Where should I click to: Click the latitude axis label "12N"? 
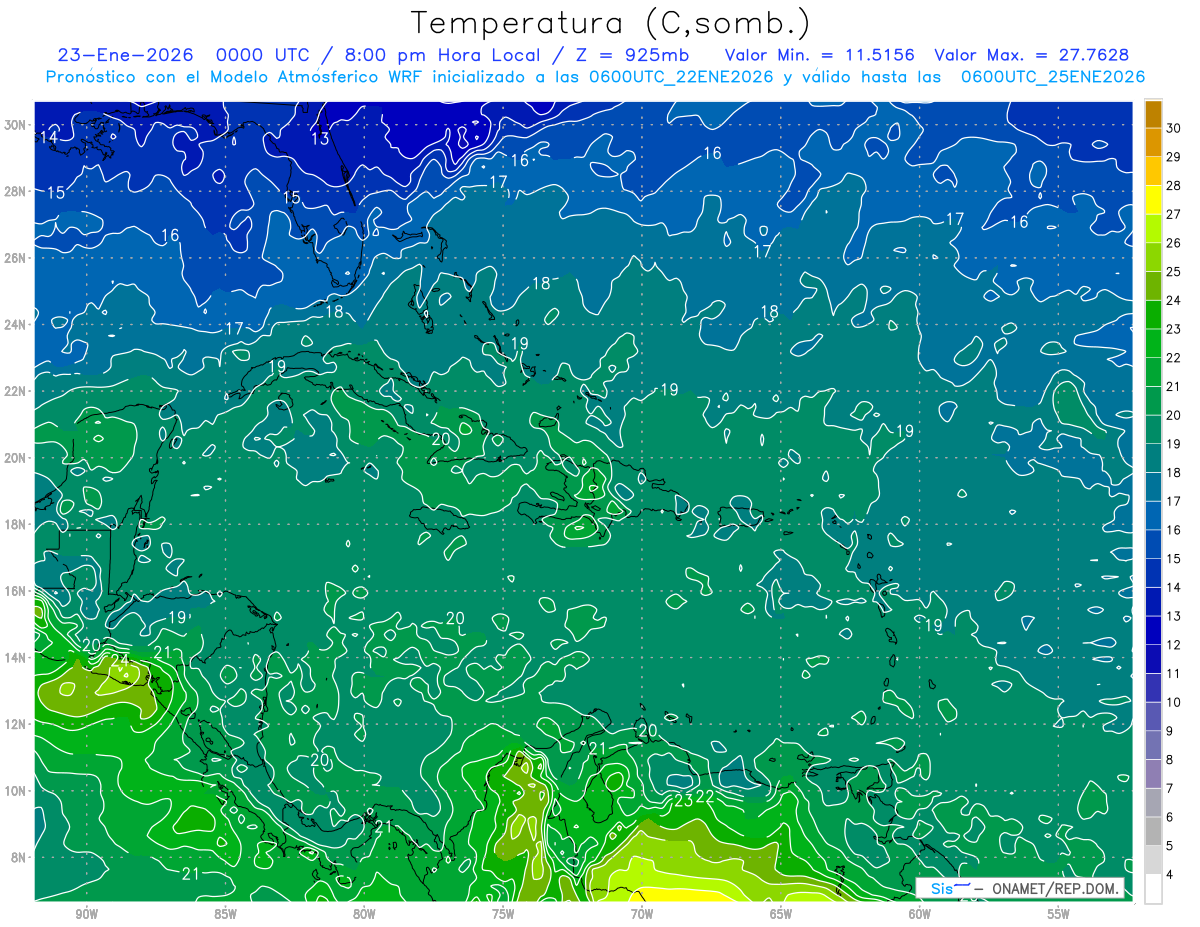pos(17,724)
